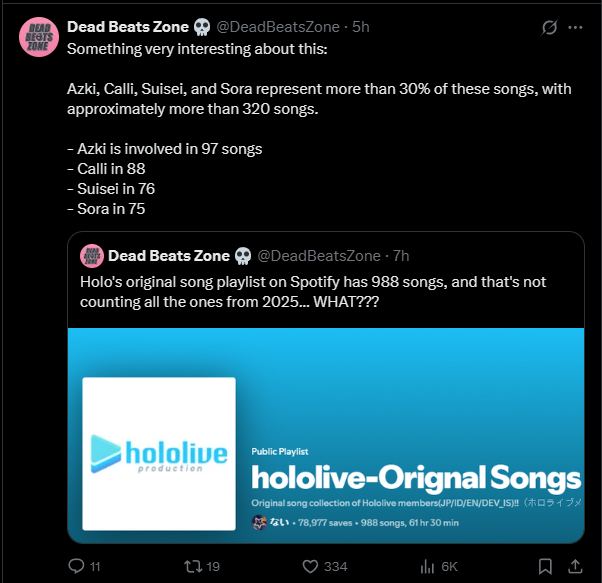Image resolution: width=602 pixels, height=583 pixels.
Task: Open the hololive-Orignal Songs playlist title
Action: [x=416, y=477]
